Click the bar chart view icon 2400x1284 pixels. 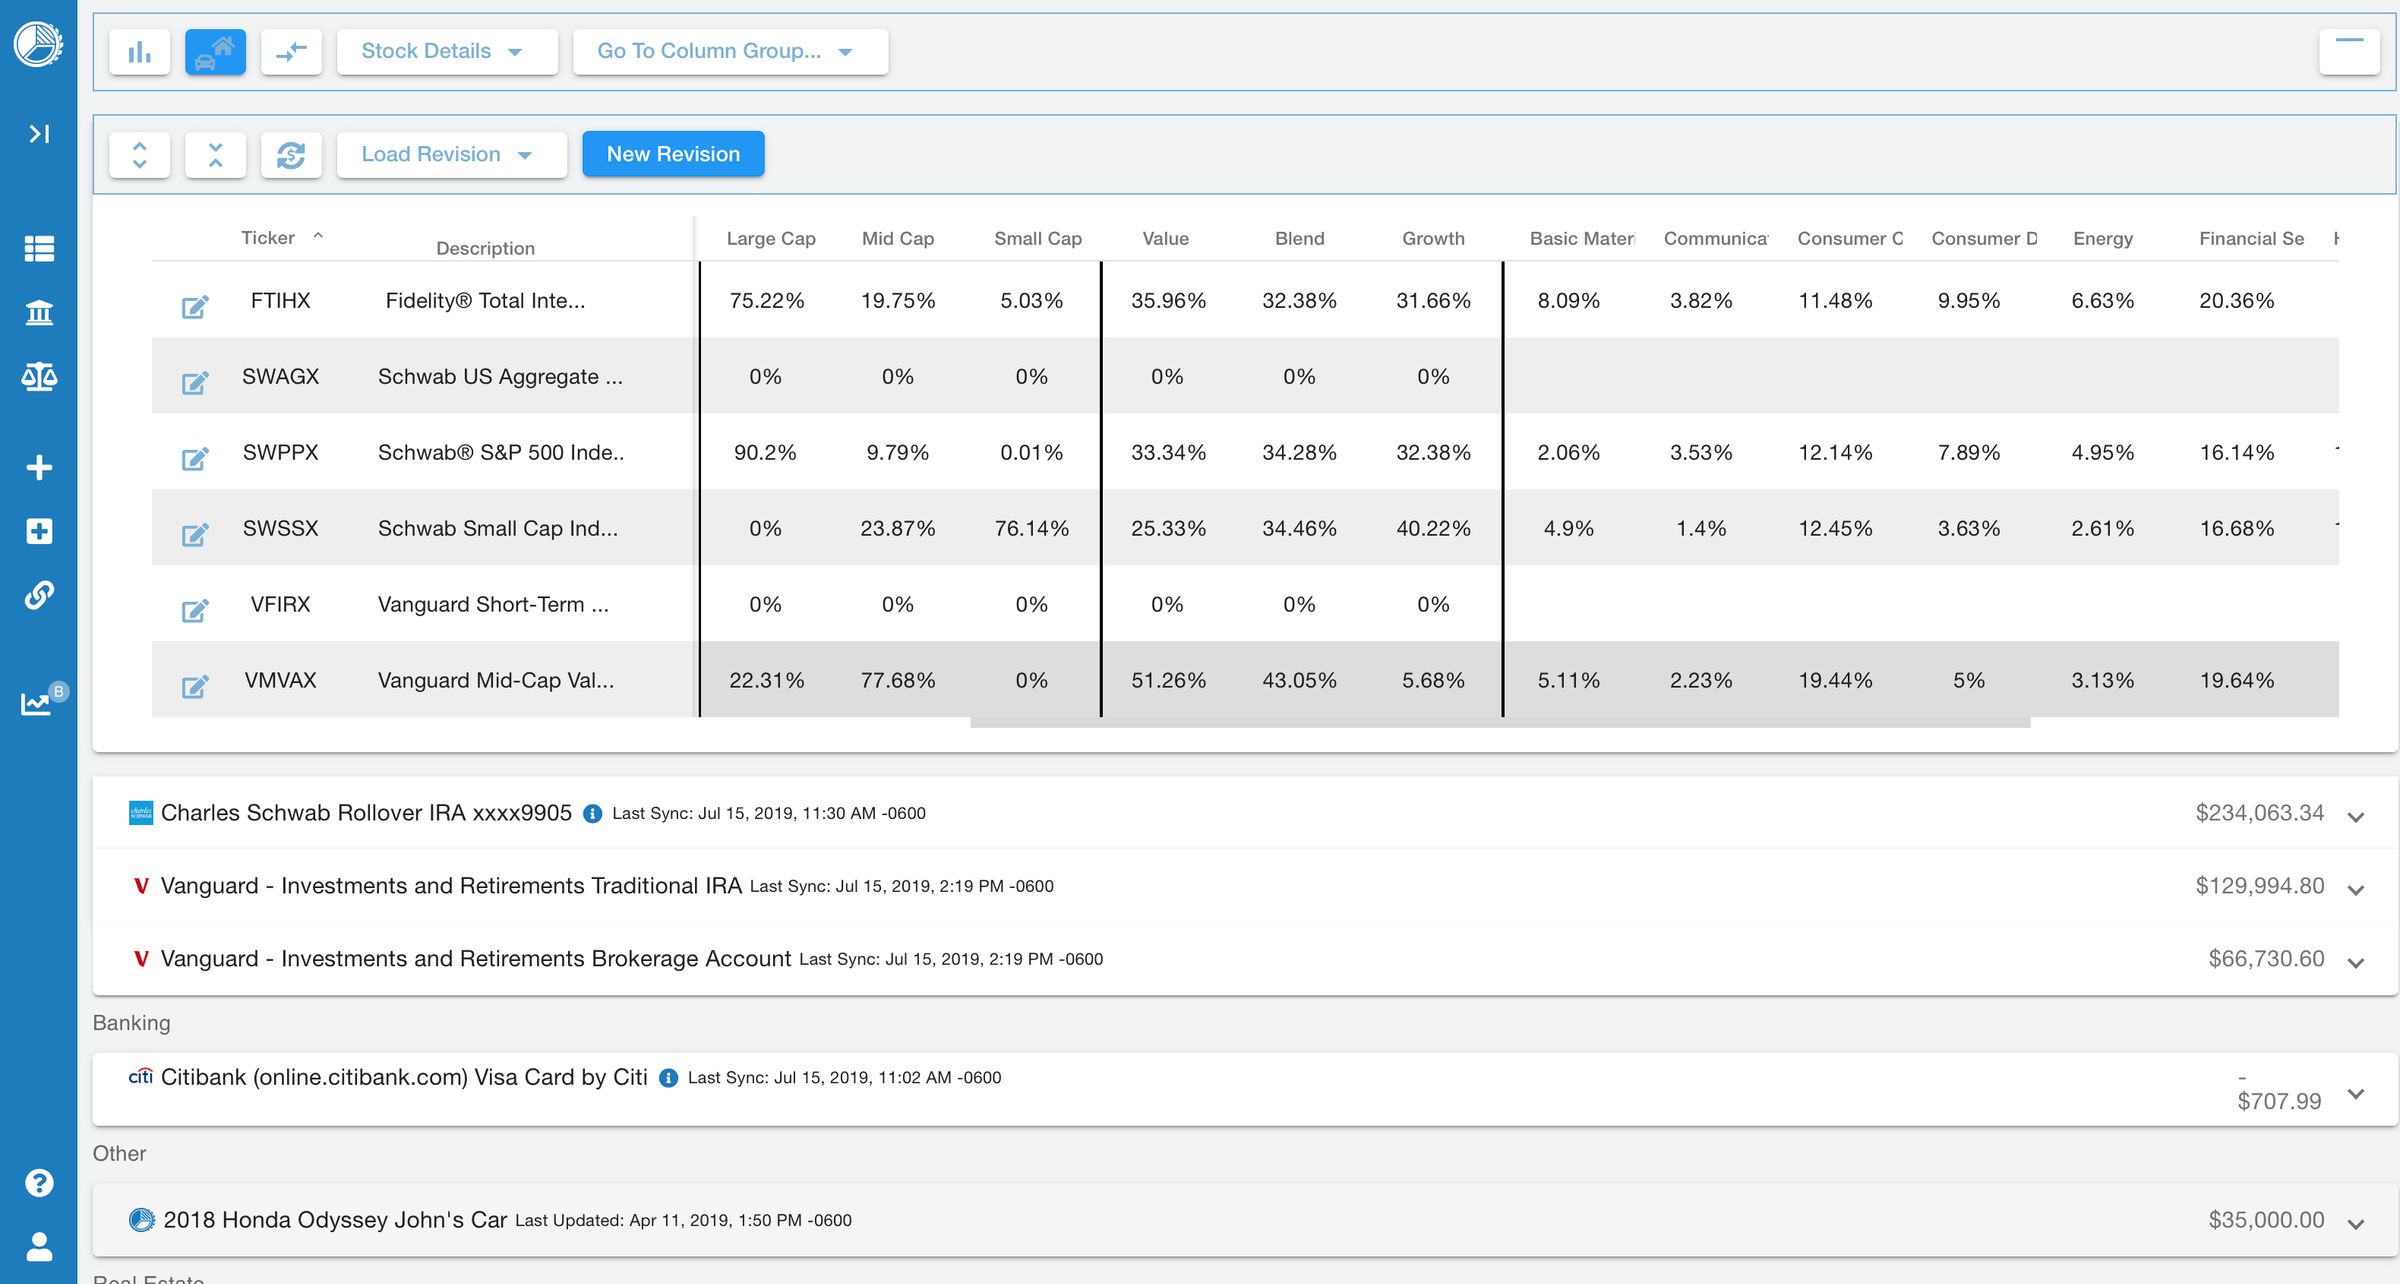point(139,51)
